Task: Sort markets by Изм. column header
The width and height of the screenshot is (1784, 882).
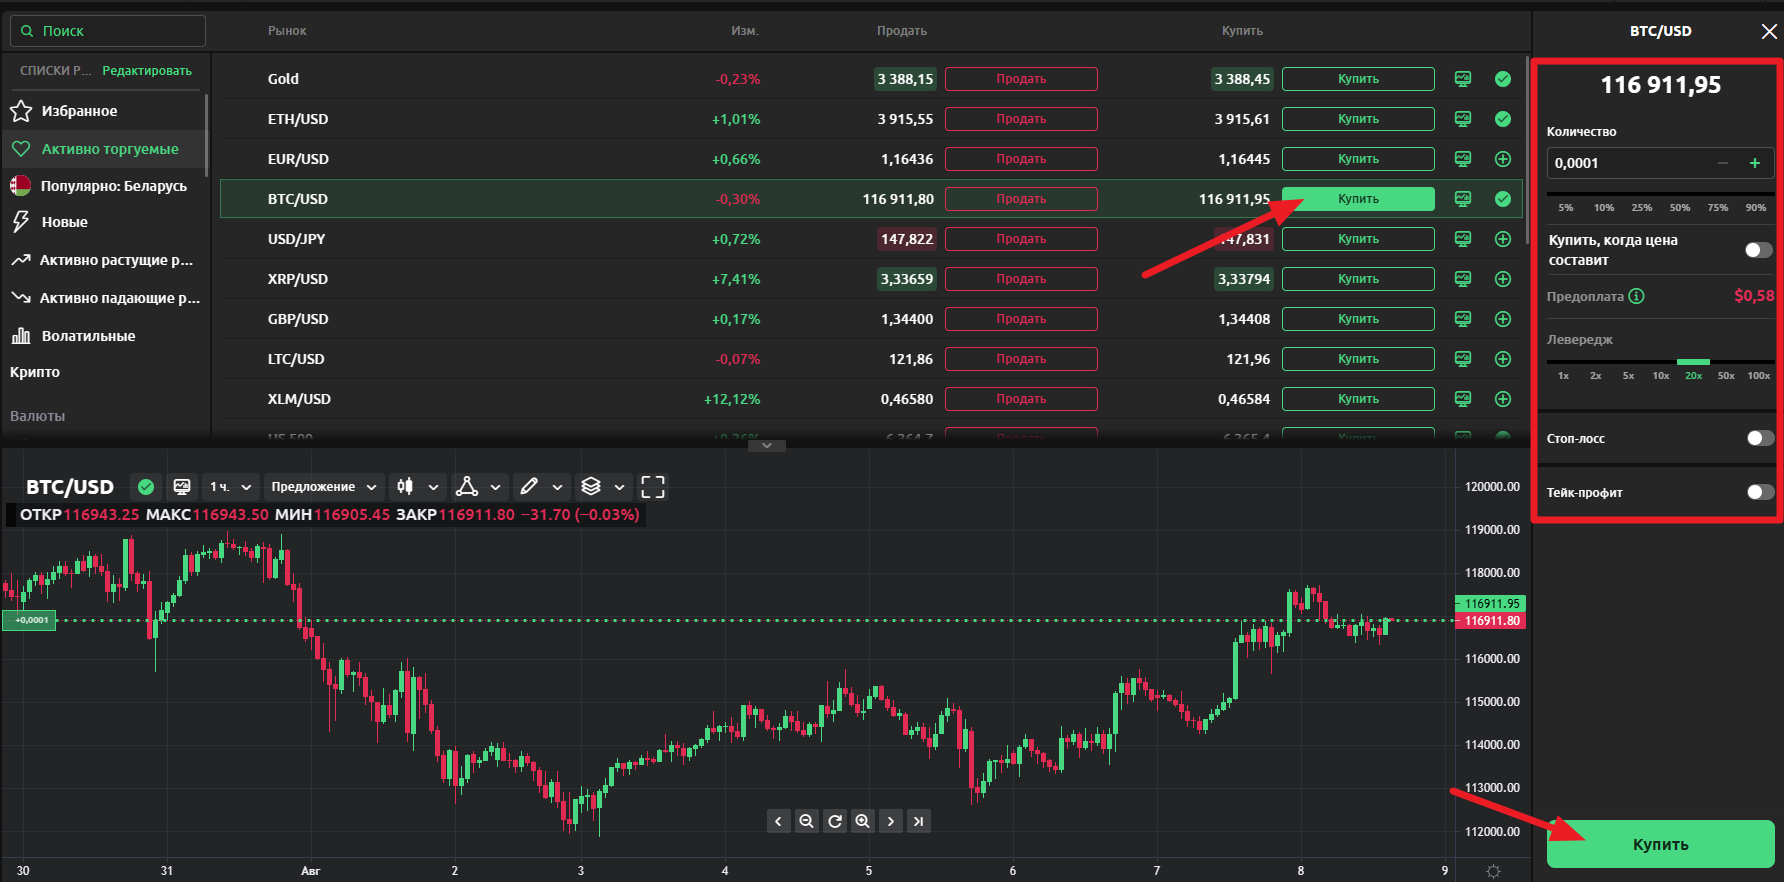Action: [x=745, y=31]
